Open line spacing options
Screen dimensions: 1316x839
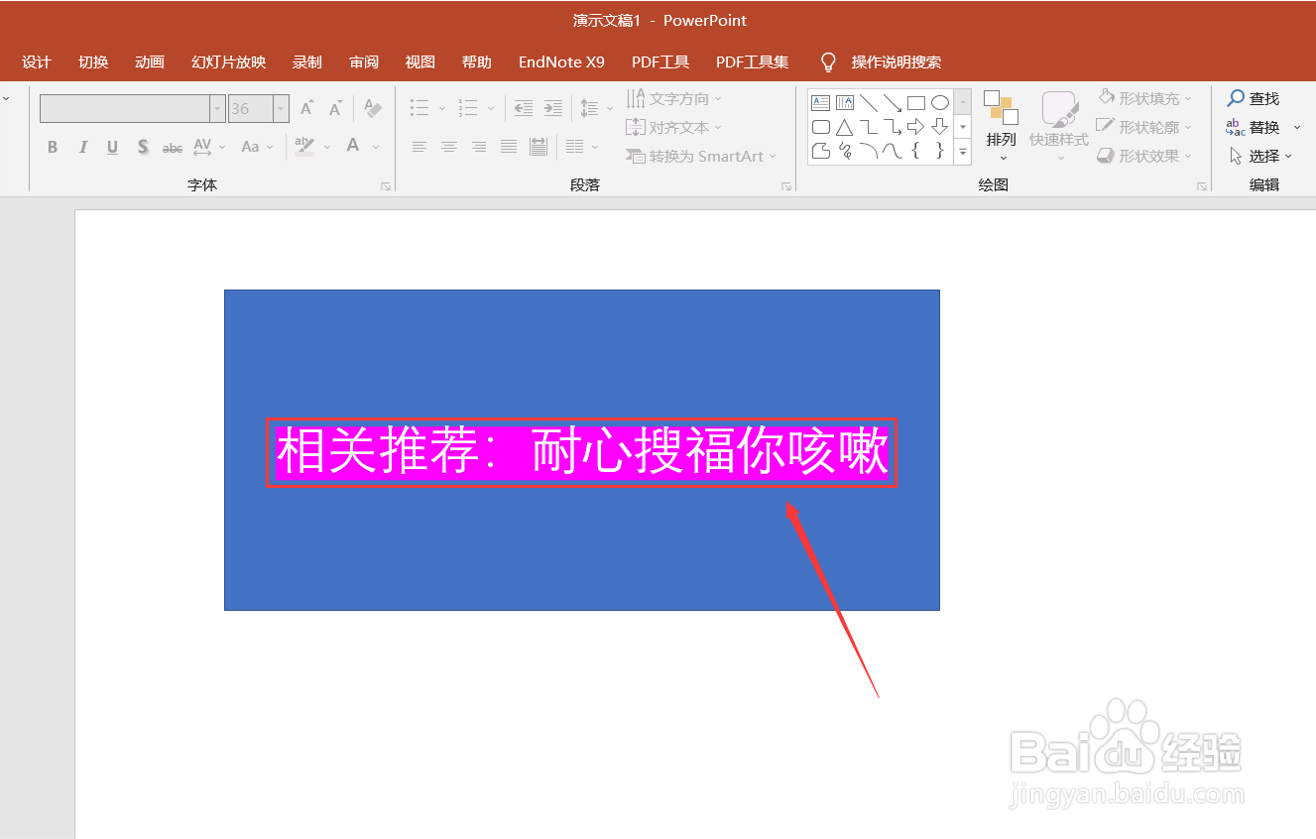click(x=596, y=108)
